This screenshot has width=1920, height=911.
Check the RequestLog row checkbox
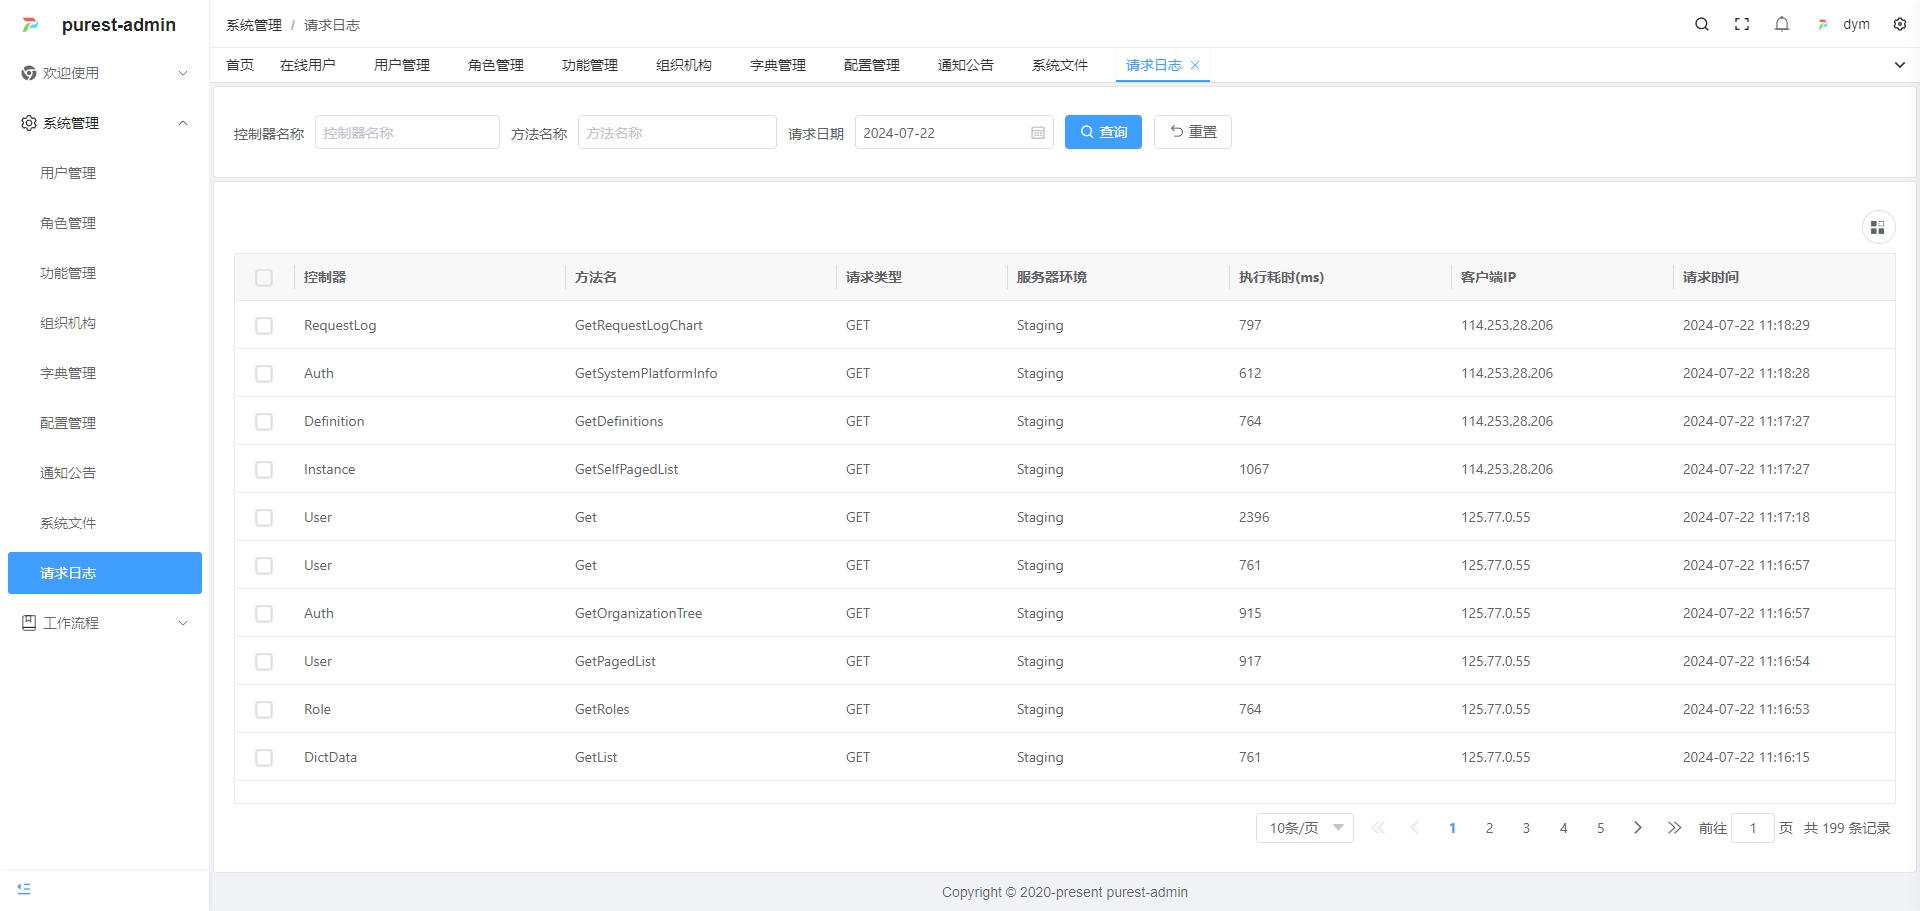click(264, 326)
